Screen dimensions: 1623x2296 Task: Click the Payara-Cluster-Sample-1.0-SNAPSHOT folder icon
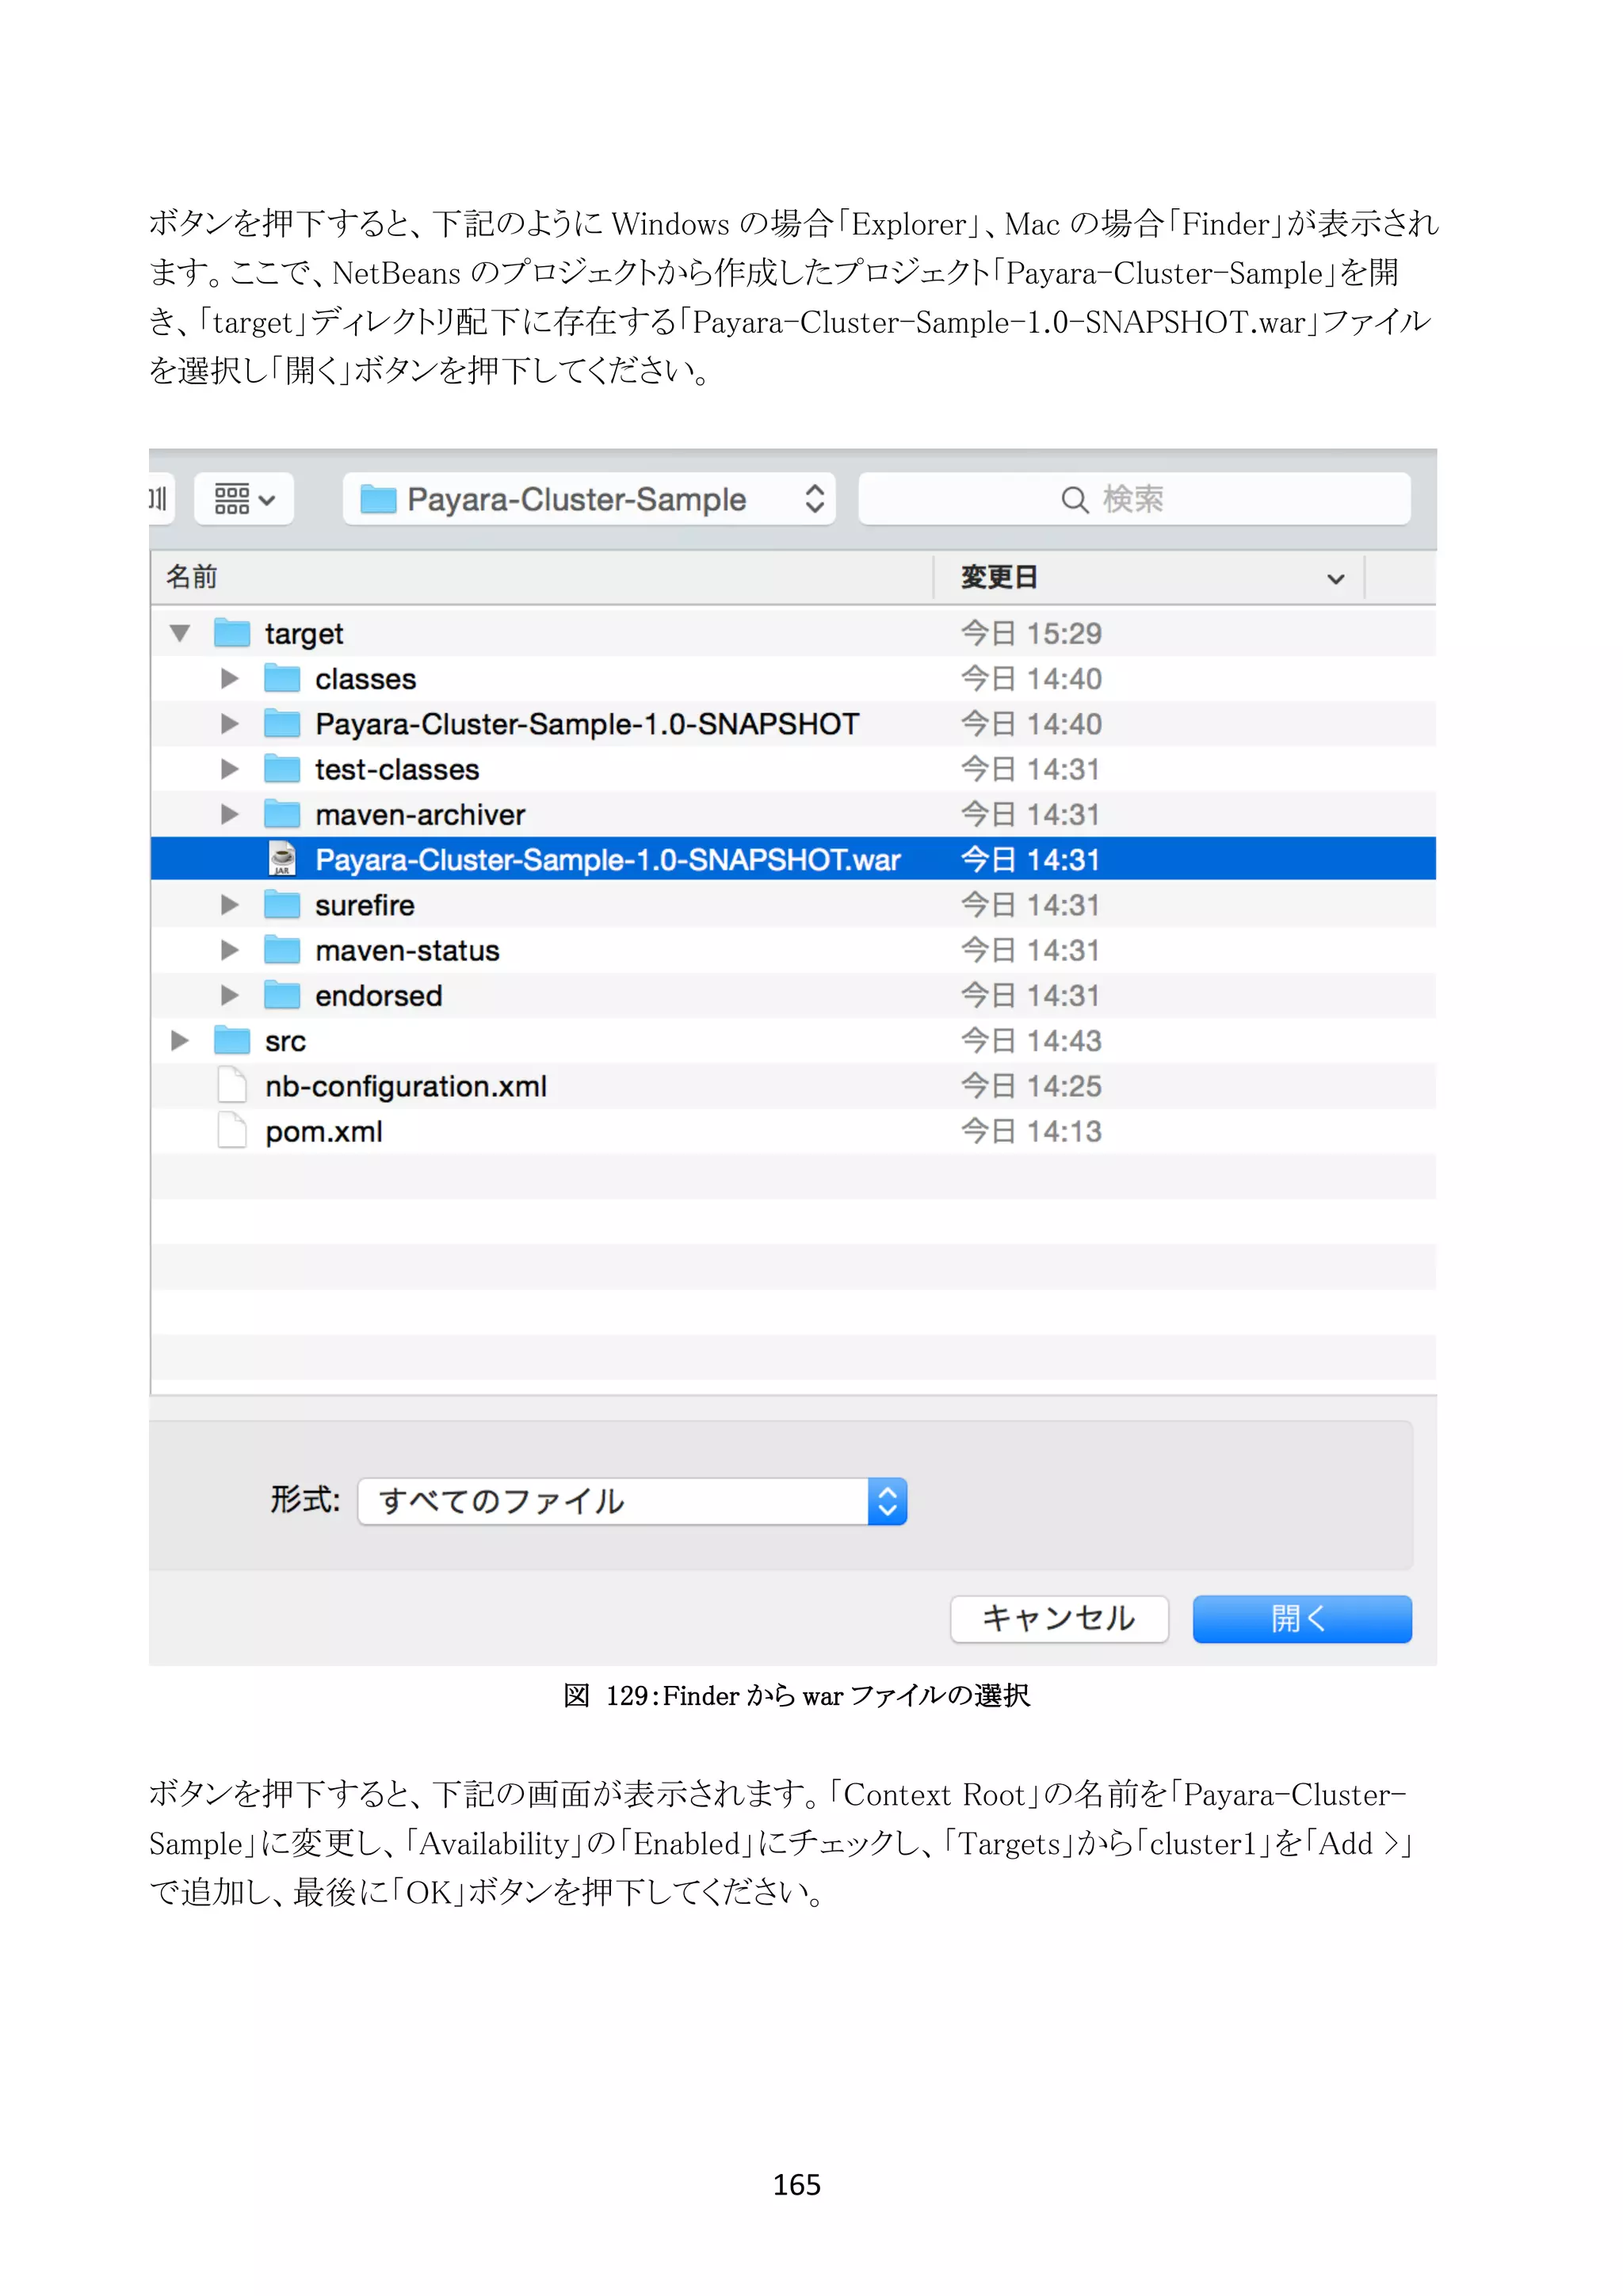click(282, 723)
